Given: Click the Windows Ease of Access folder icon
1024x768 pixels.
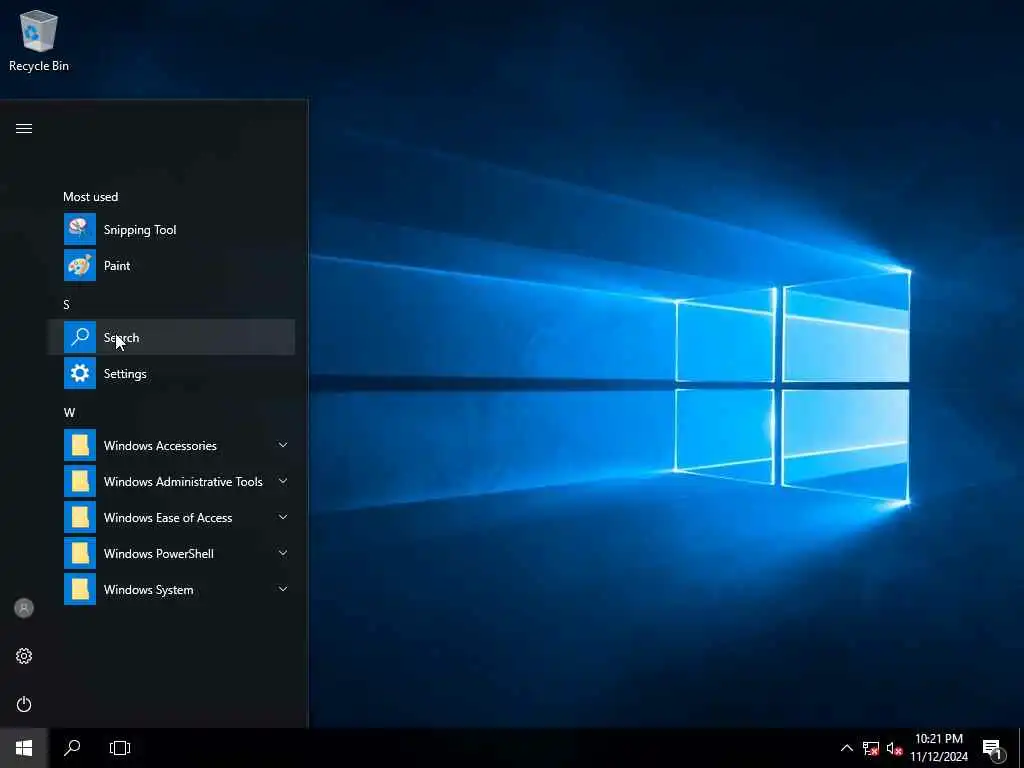Looking at the screenshot, I should [80, 517].
